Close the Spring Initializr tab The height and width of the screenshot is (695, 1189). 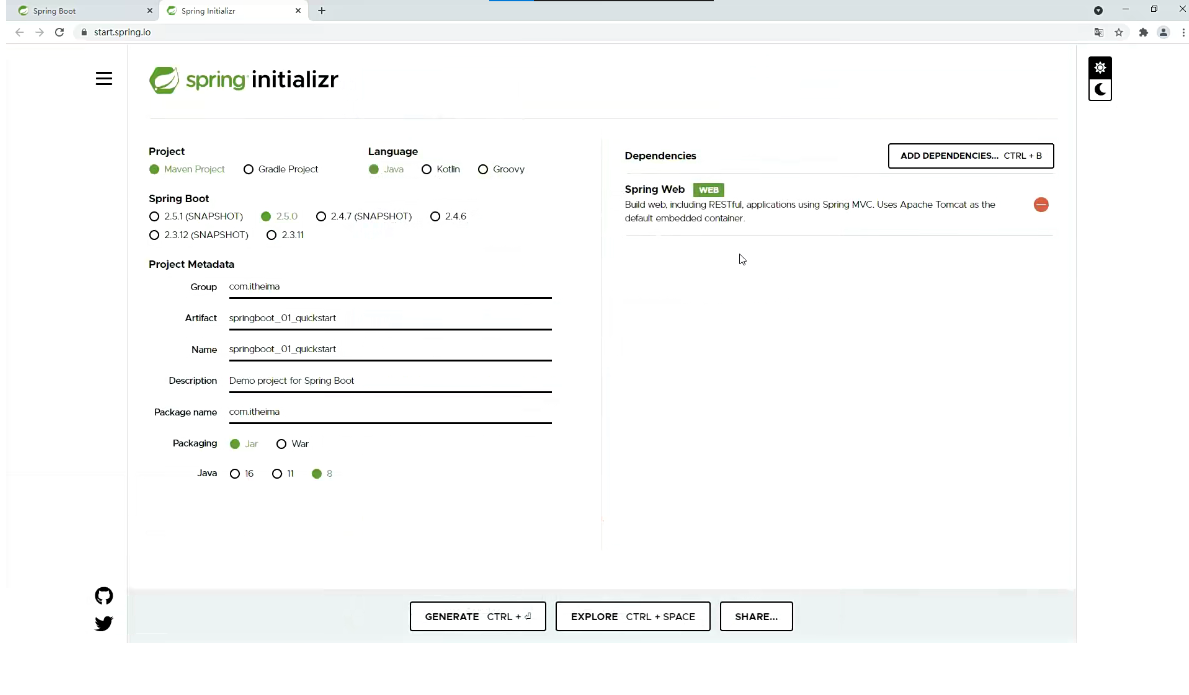pos(298,11)
